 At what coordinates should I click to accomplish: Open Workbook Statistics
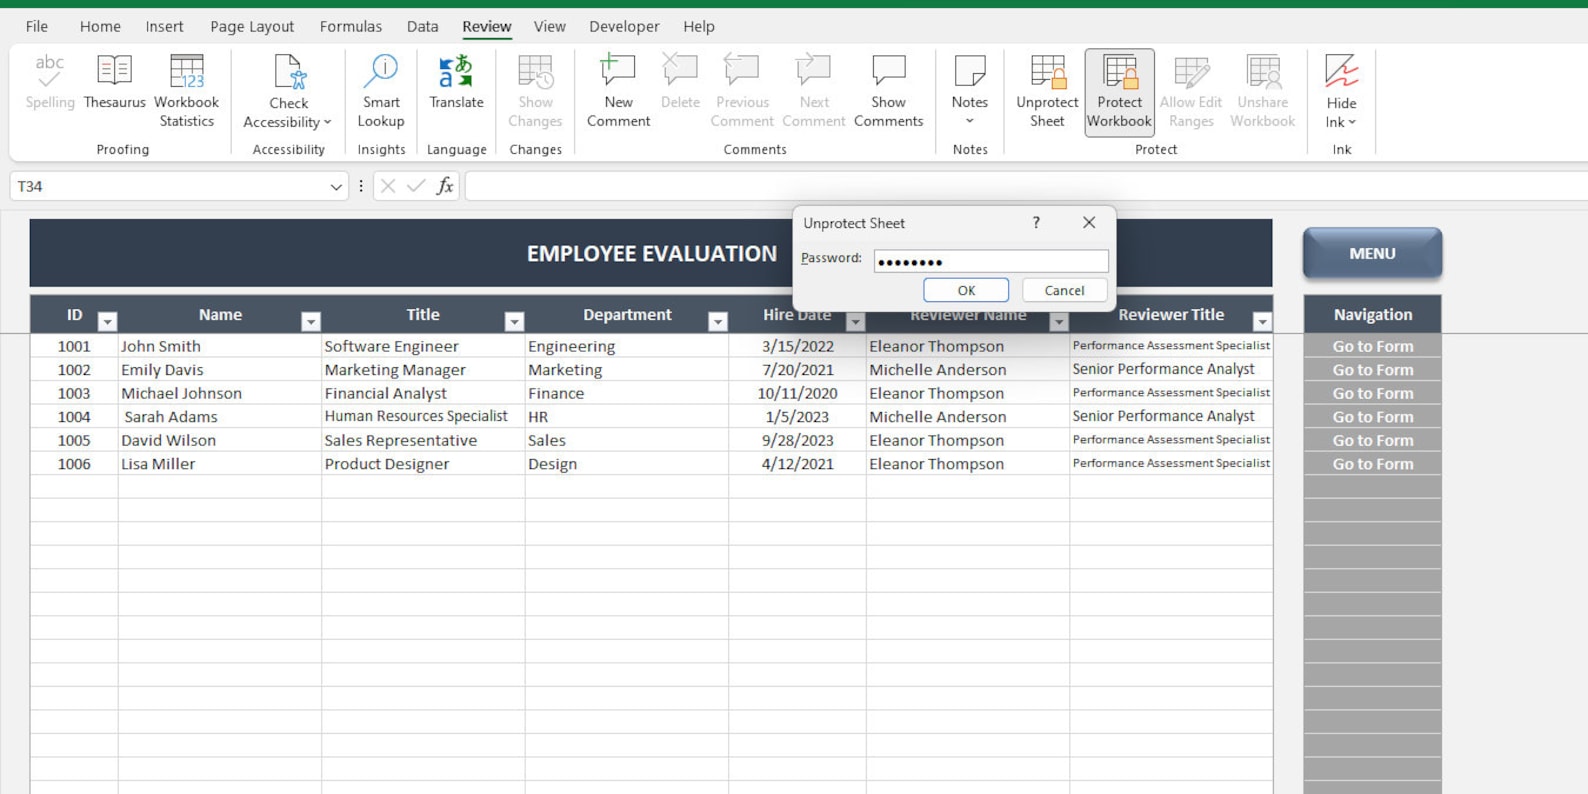(x=186, y=91)
